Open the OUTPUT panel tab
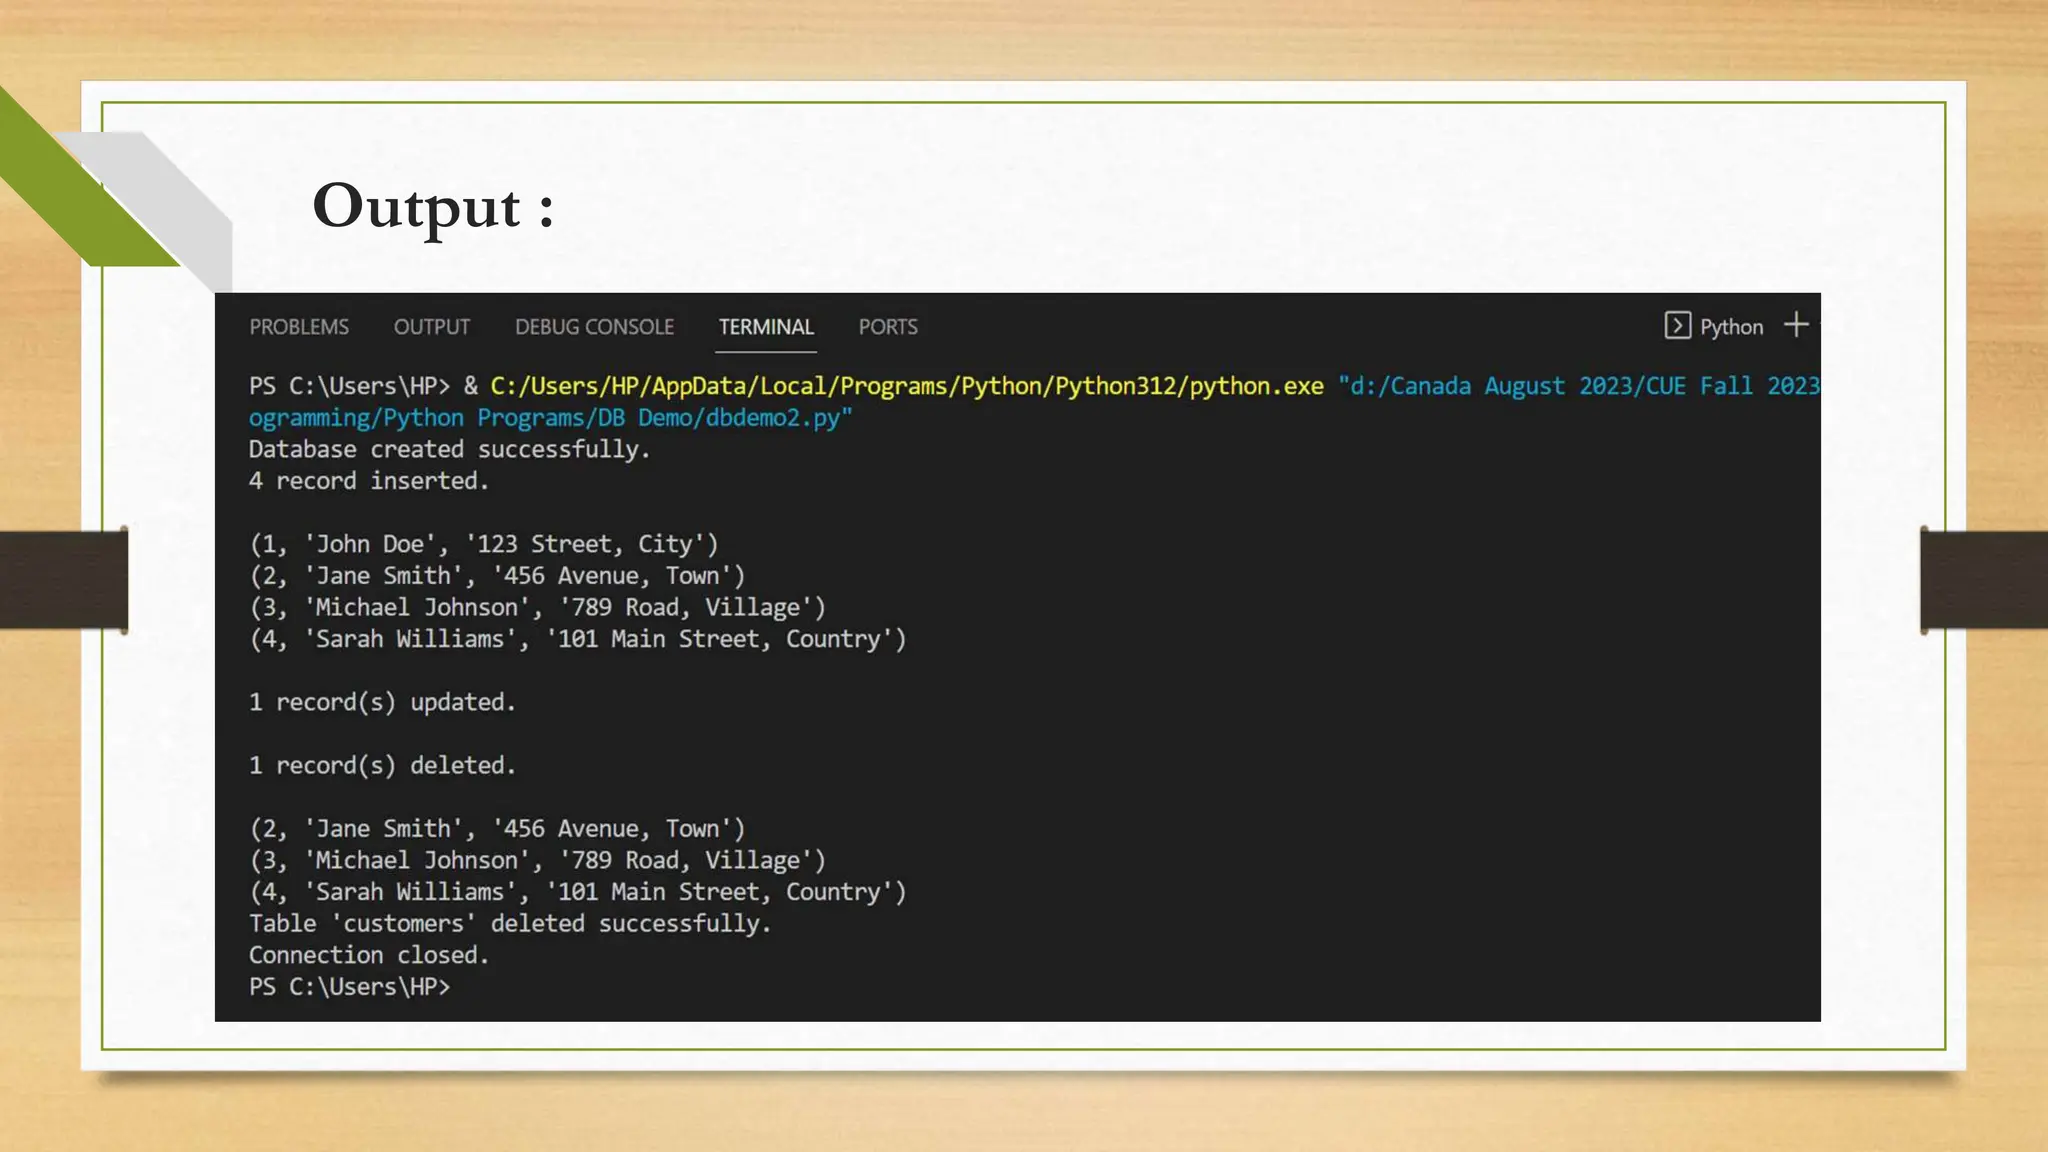 (431, 327)
